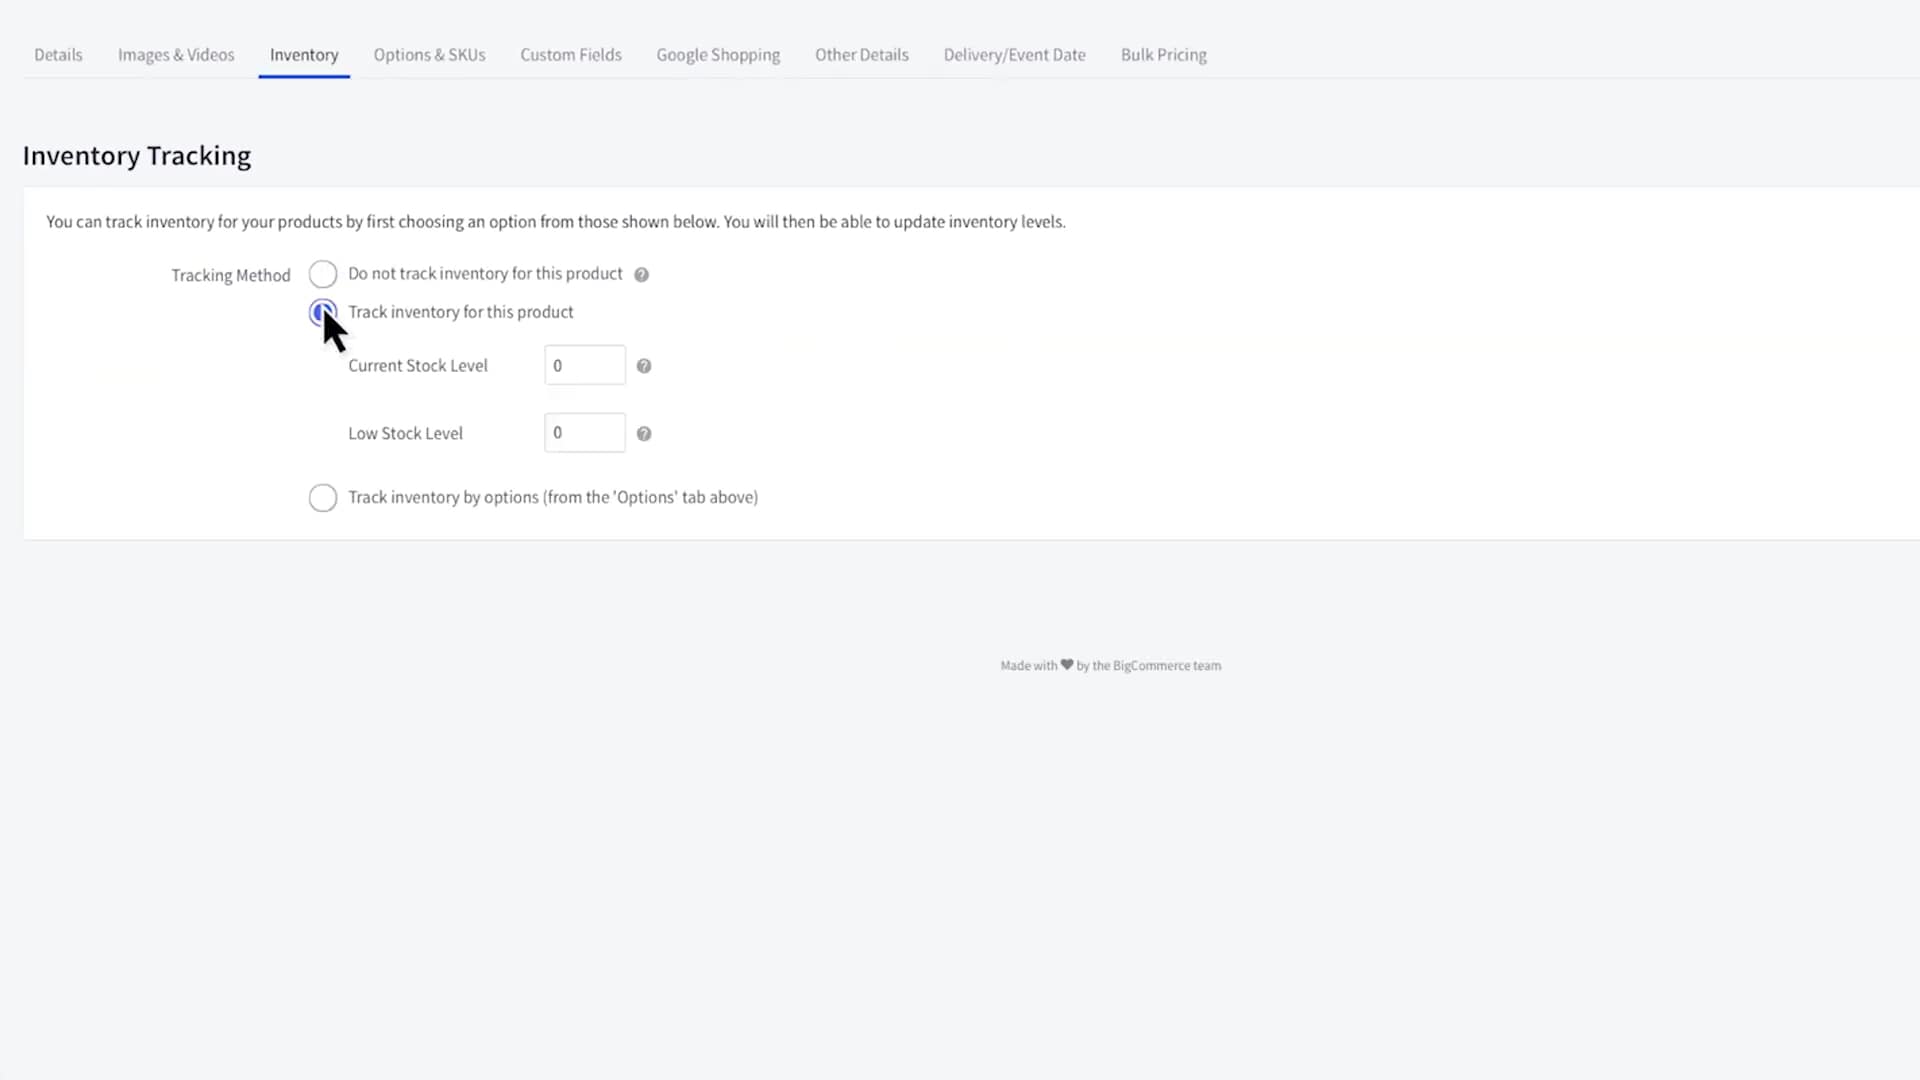The height and width of the screenshot is (1080, 1920).
Task: Click the help icon next to Tracking Method
Action: [641, 273]
